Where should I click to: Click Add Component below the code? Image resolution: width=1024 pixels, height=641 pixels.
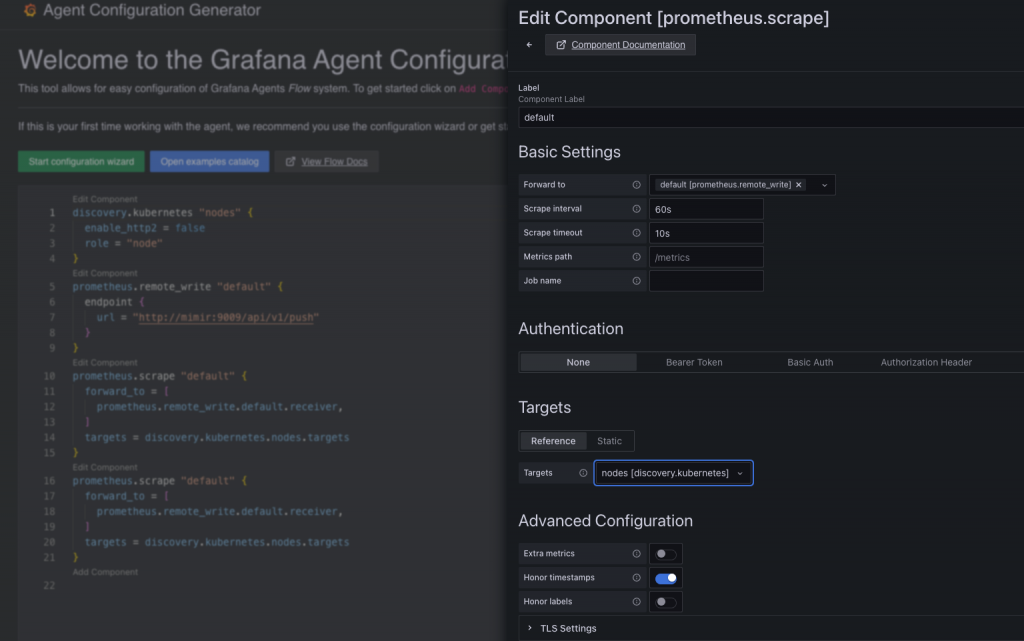(105, 572)
